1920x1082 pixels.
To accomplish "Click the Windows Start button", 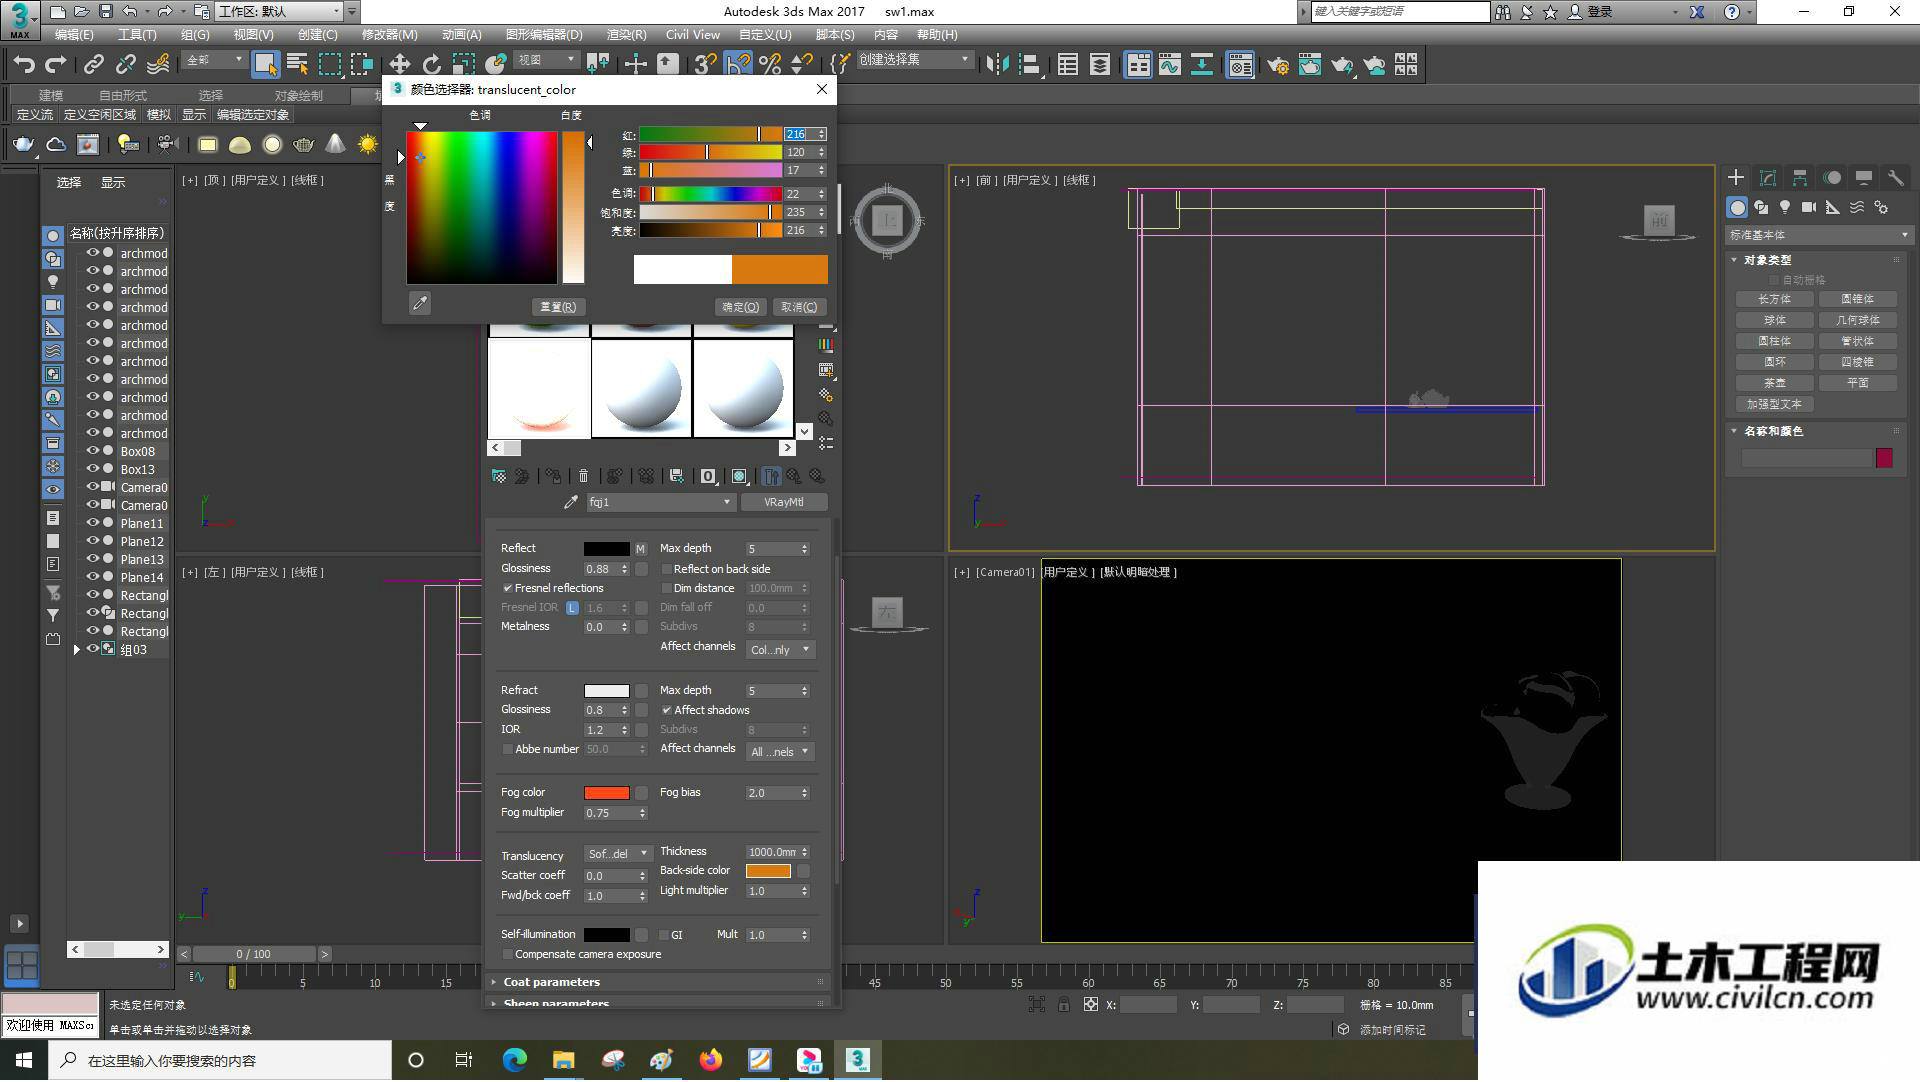I will tap(24, 1060).
